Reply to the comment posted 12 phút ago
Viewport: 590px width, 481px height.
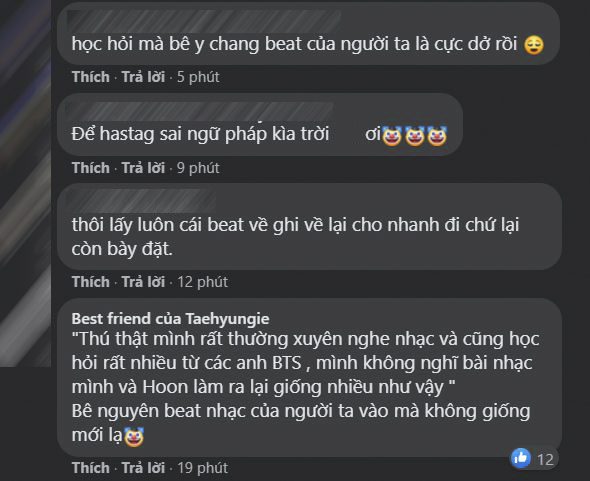pos(143,282)
